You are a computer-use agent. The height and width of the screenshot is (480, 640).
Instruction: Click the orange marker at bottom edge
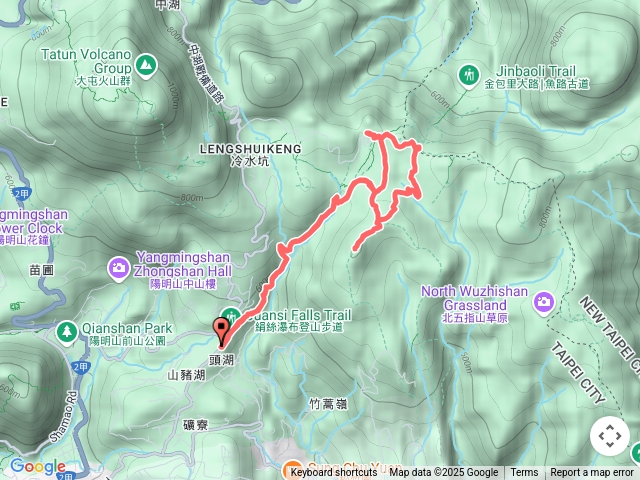point(292,469)
